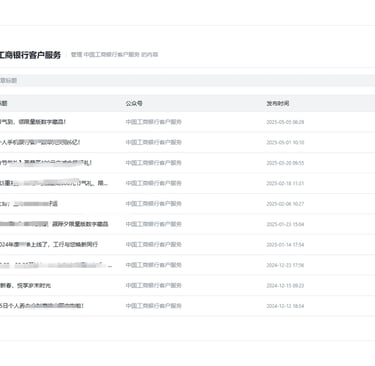The width and height of the screenshot is (375, 366).
Task: Open article about 个人手机银行客户
Action: tap(40, 142)
